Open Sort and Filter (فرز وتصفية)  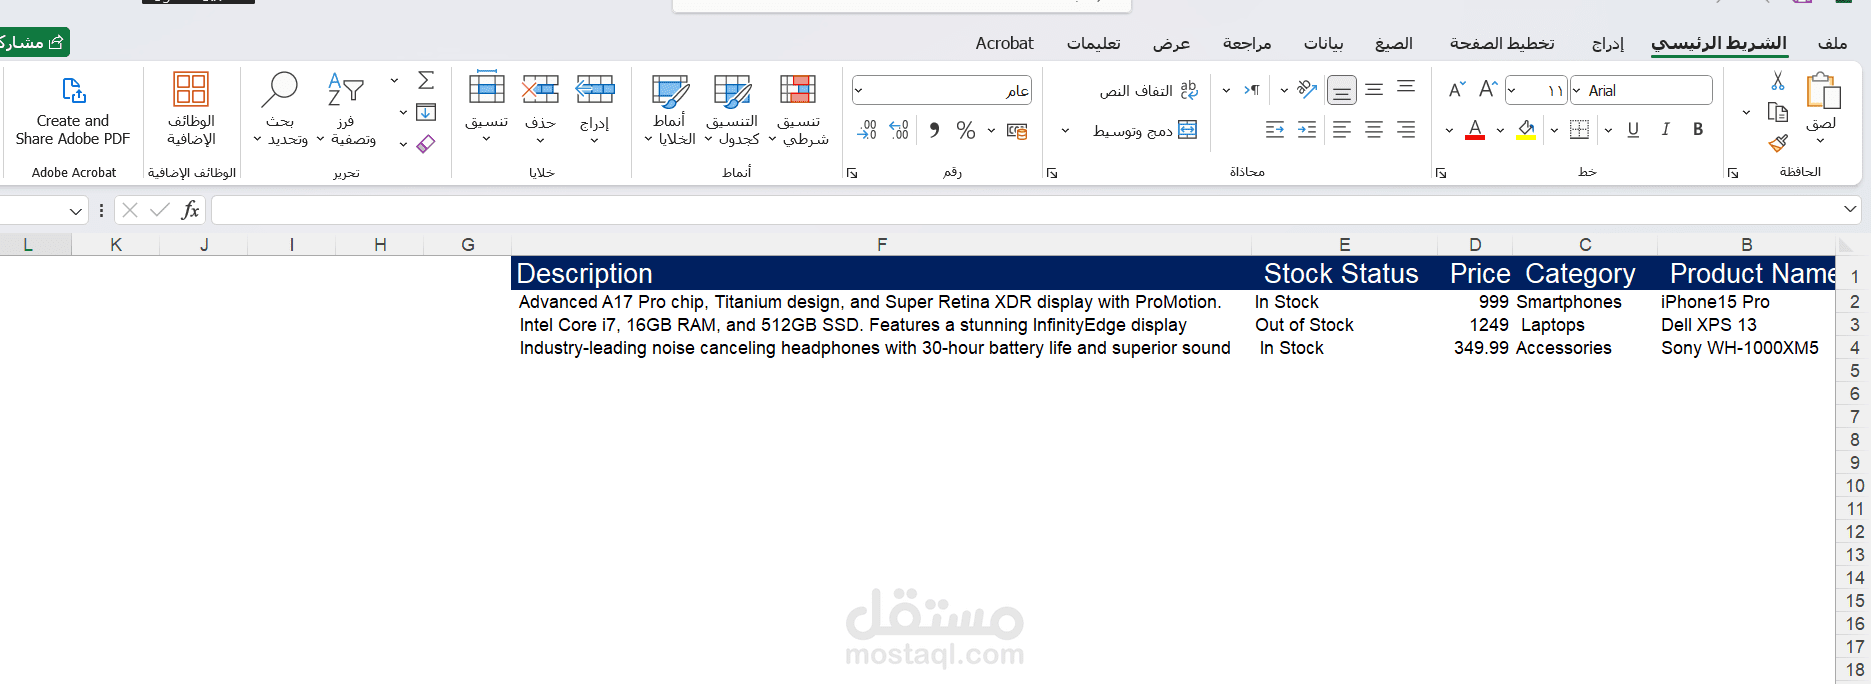(347, 110)
